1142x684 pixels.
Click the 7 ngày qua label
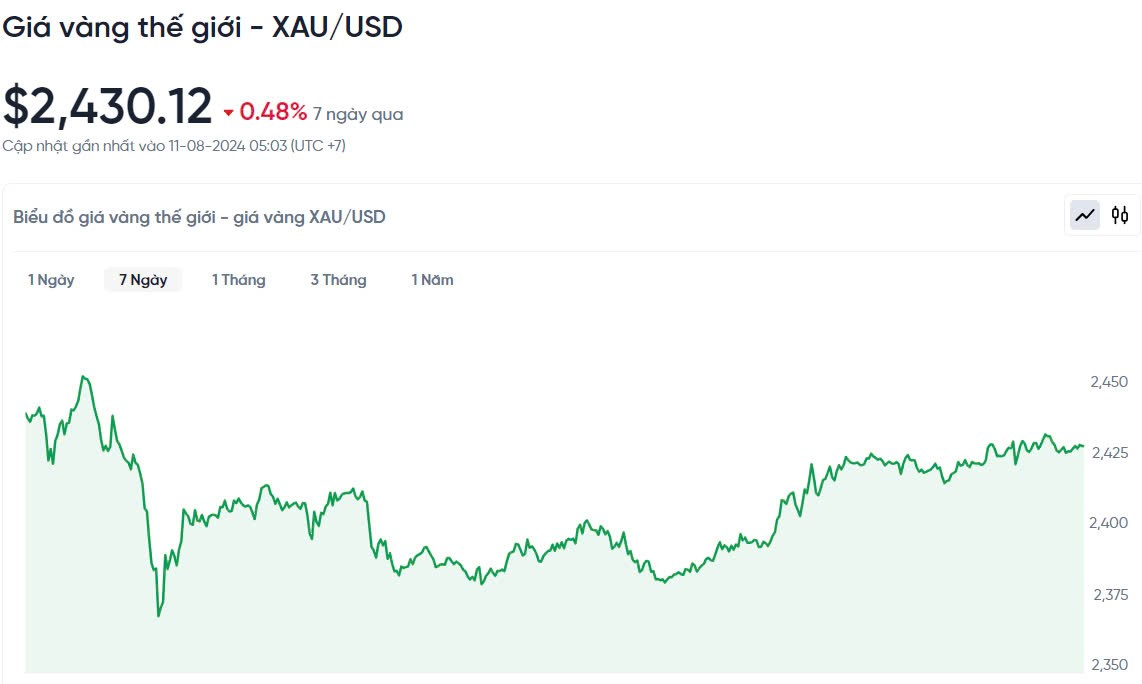[358, 114]
